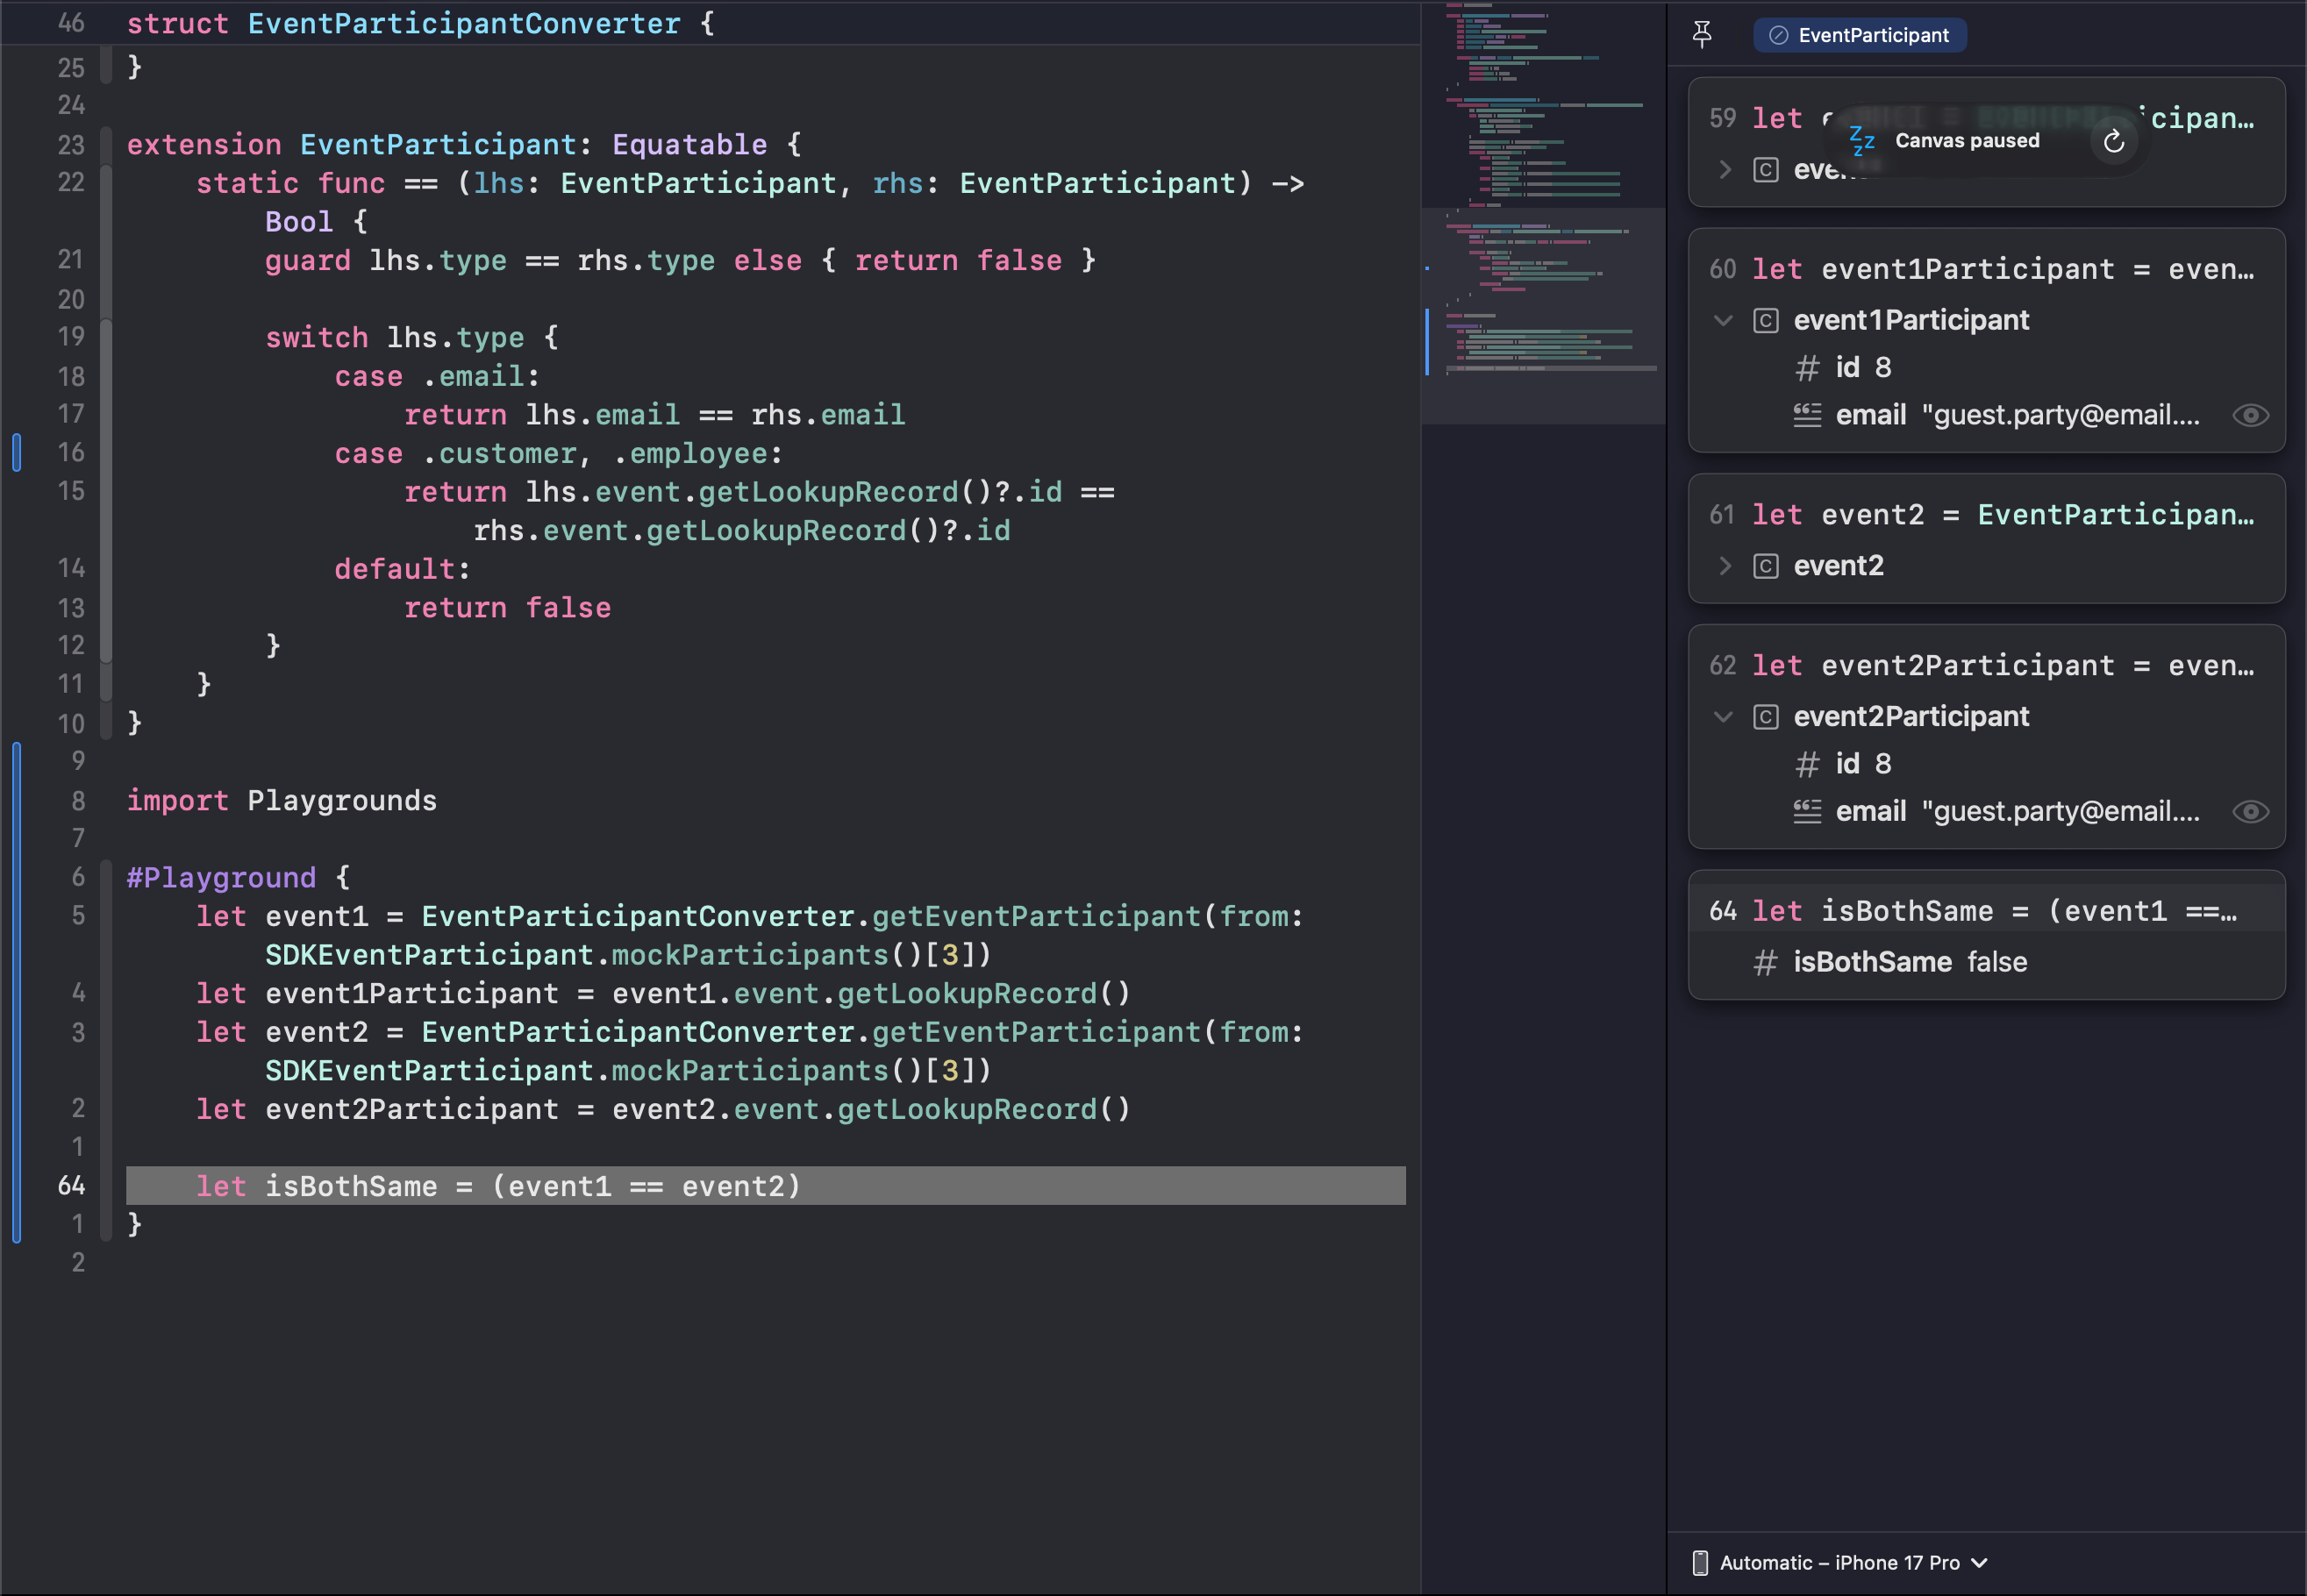Click the change bar beside line 16
Image resolution: width=2307 pixels, height=1596 pixels.
[16, 452]
